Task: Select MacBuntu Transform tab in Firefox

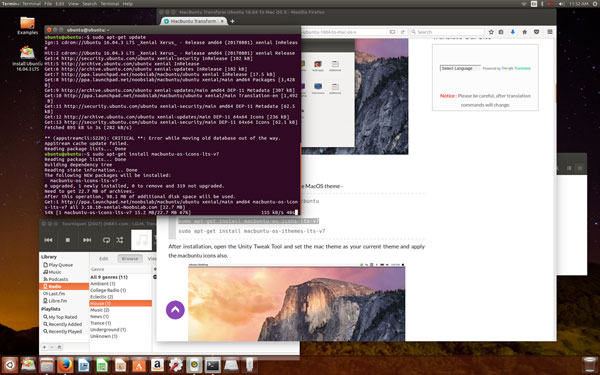Action: [193, 21]
